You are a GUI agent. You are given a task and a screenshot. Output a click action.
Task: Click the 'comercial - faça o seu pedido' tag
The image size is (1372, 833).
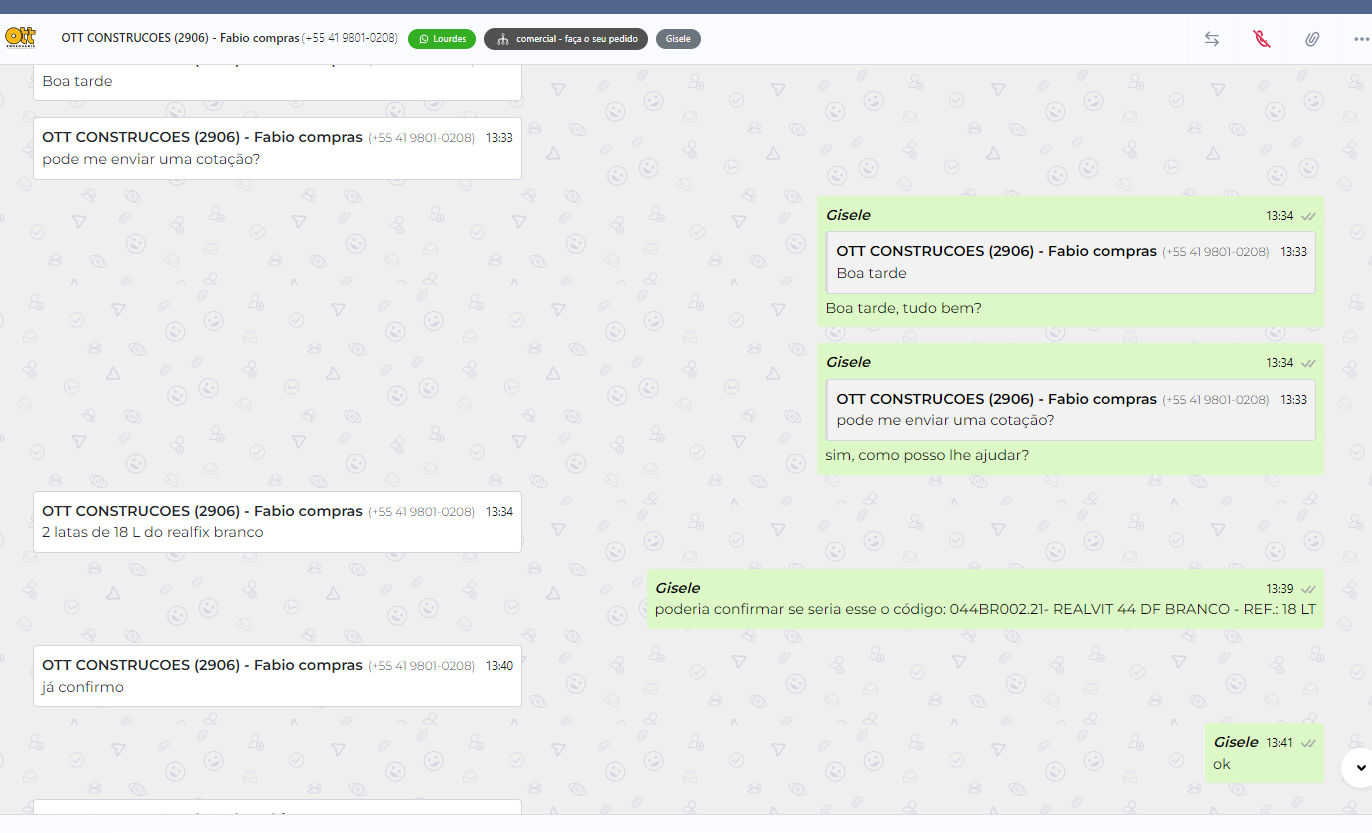pos(566,39)
